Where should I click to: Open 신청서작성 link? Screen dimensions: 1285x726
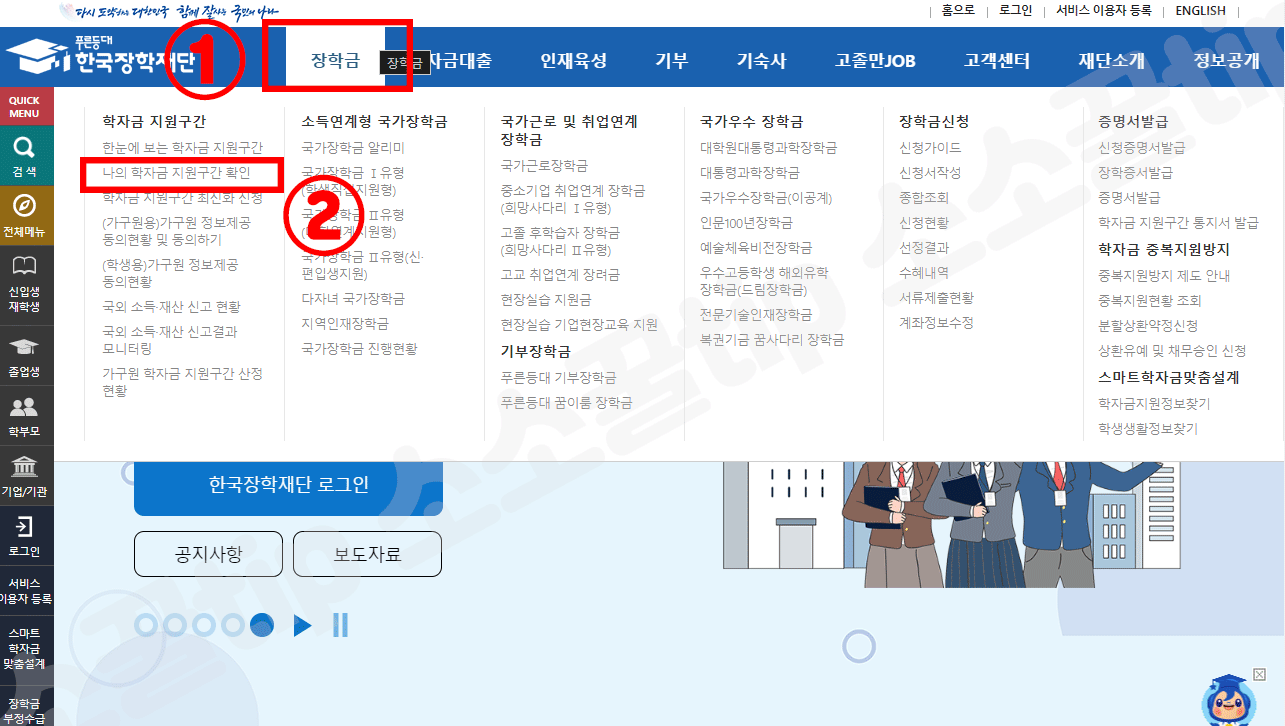pyautogui.click(x=930, y=172)
